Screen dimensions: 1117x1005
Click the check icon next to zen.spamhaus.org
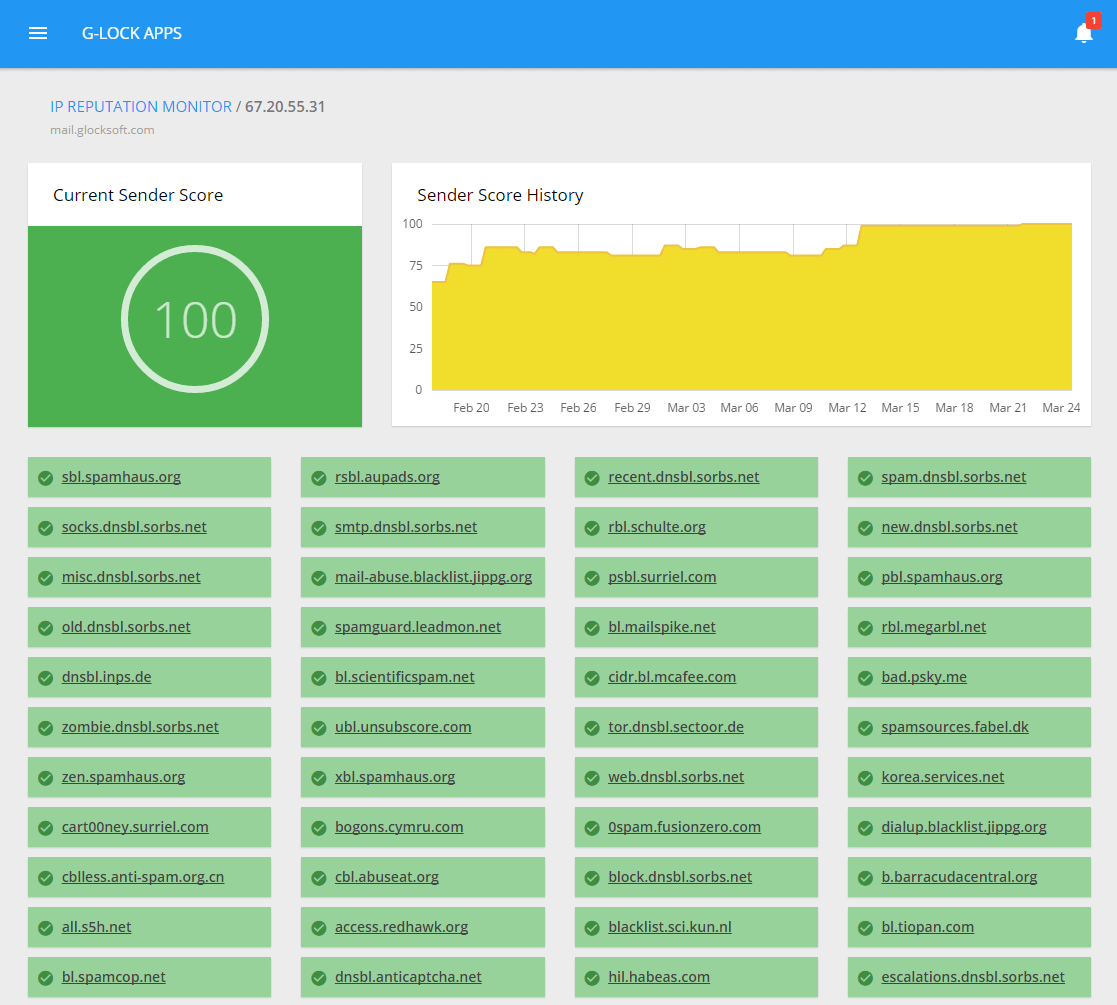pos(44,777)
